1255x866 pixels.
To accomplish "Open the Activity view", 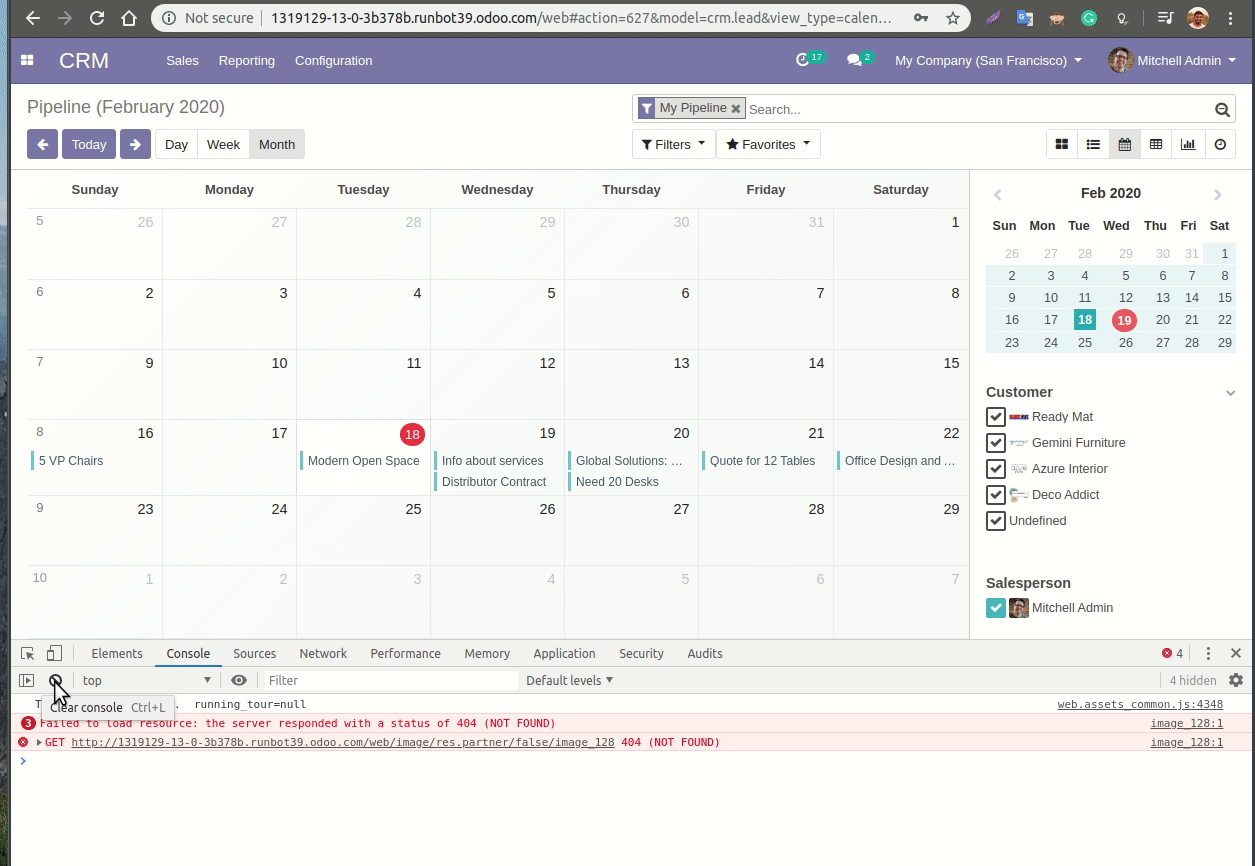I will click(1220, 144).
